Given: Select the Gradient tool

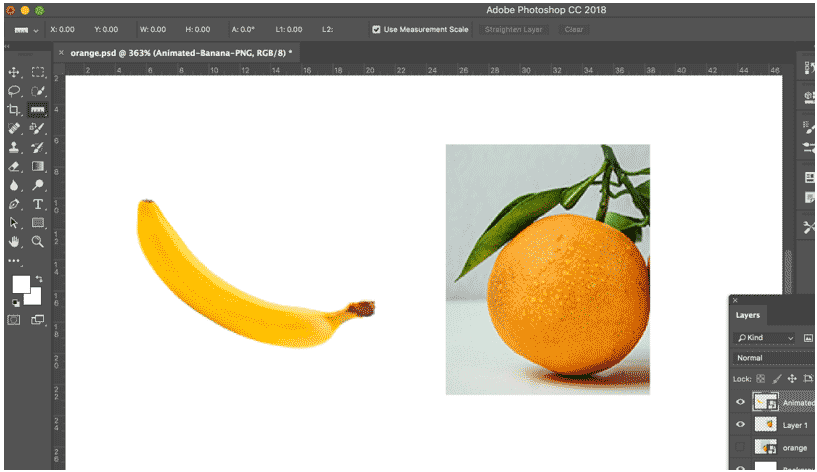Looking at the screenshot, I should coord(38,166).
